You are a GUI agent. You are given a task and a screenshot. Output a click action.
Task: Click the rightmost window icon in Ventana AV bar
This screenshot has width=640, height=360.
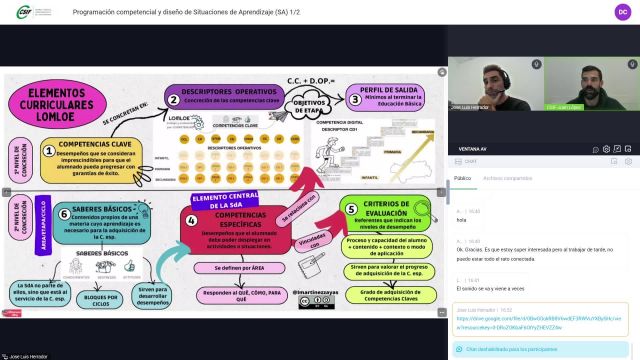(x=628, y=149)
